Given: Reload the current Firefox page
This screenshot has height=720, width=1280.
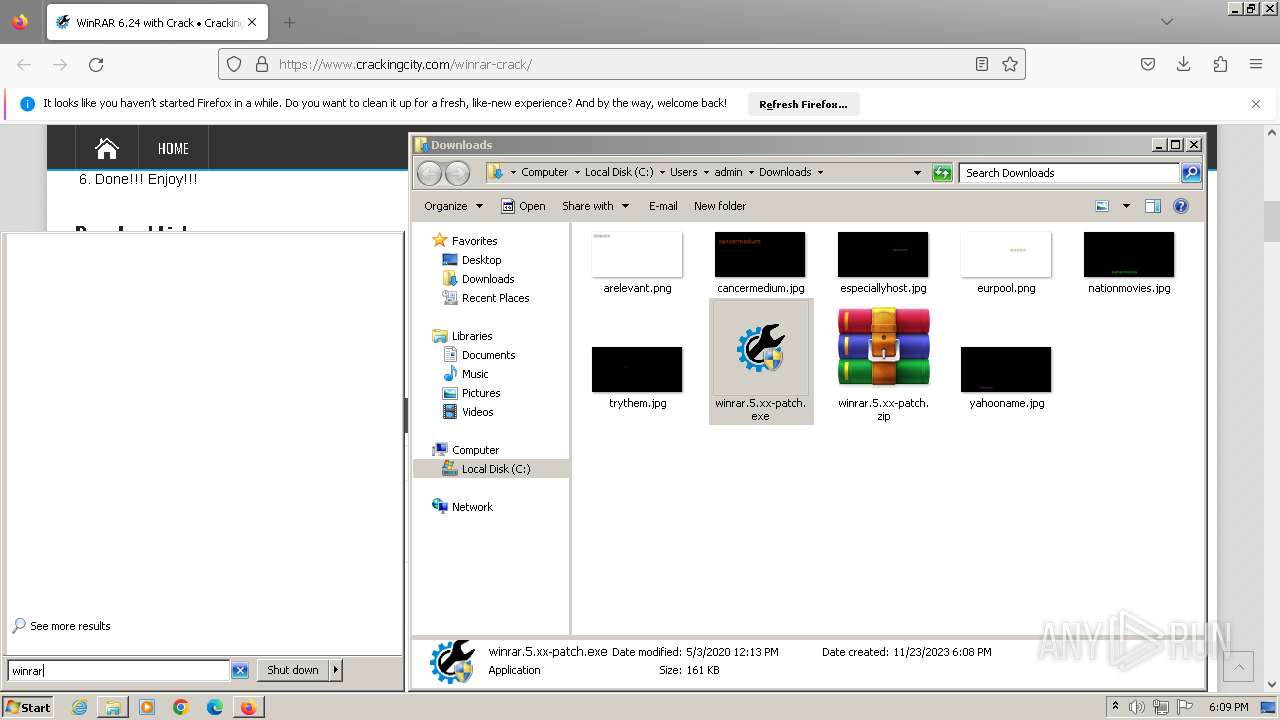Looking at the screenshot, I should tap(96, 64).
